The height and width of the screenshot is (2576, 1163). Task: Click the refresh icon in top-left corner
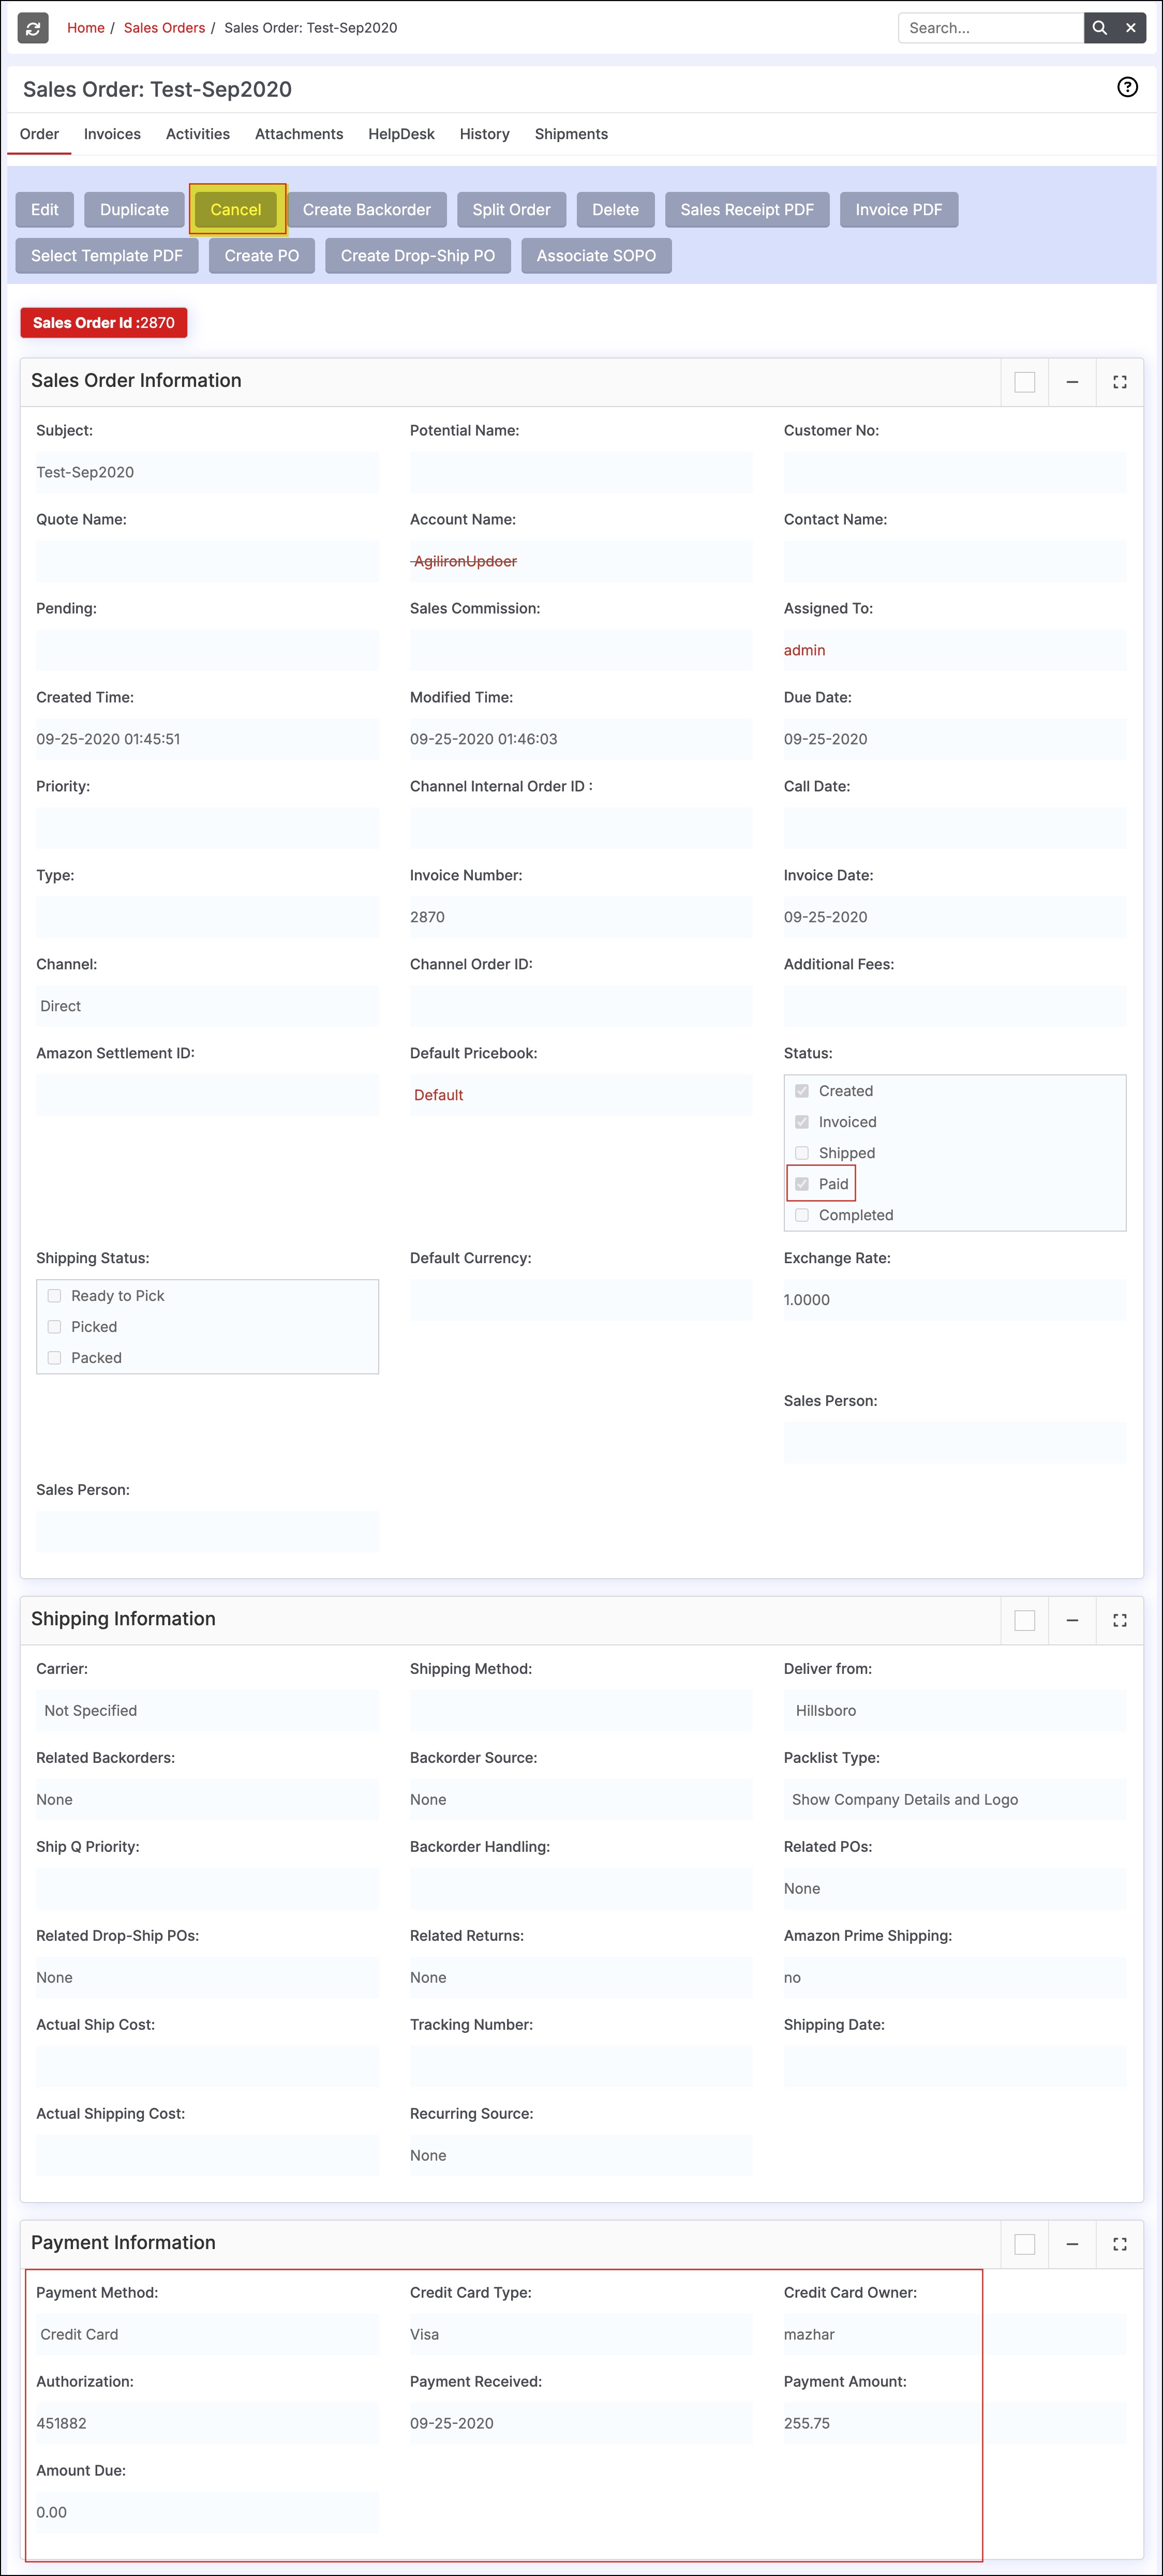click(33, 28)
